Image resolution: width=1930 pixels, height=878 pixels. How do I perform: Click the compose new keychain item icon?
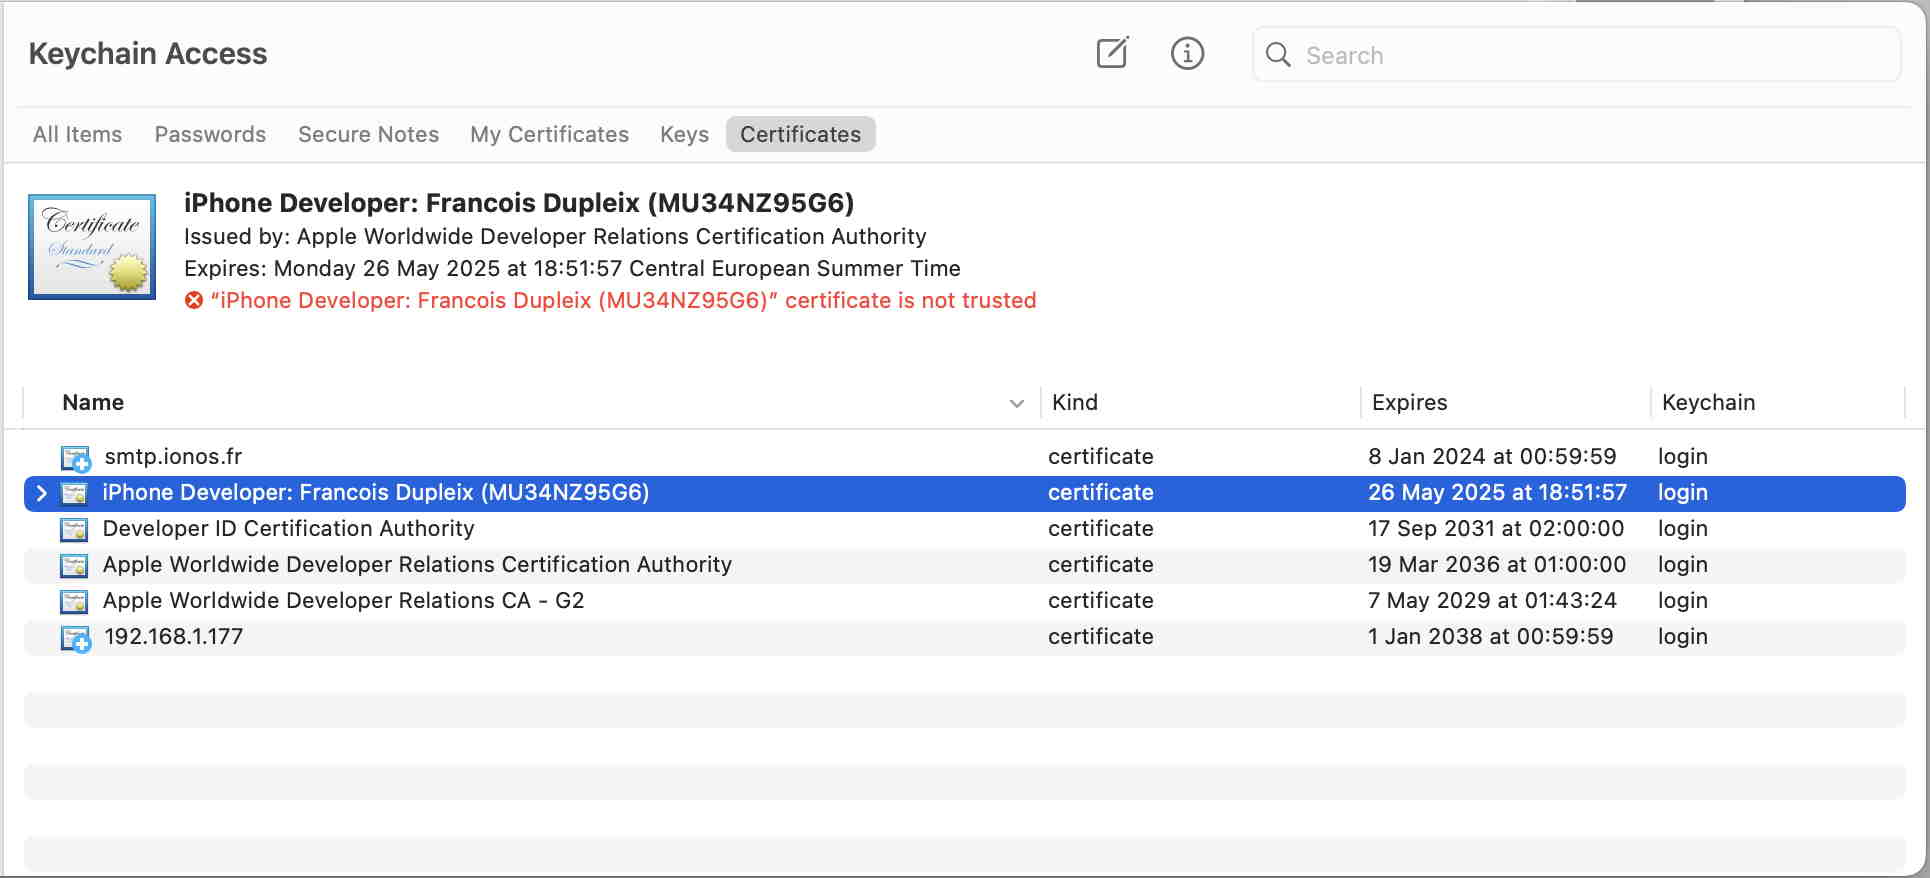[x=1112, y=53]
